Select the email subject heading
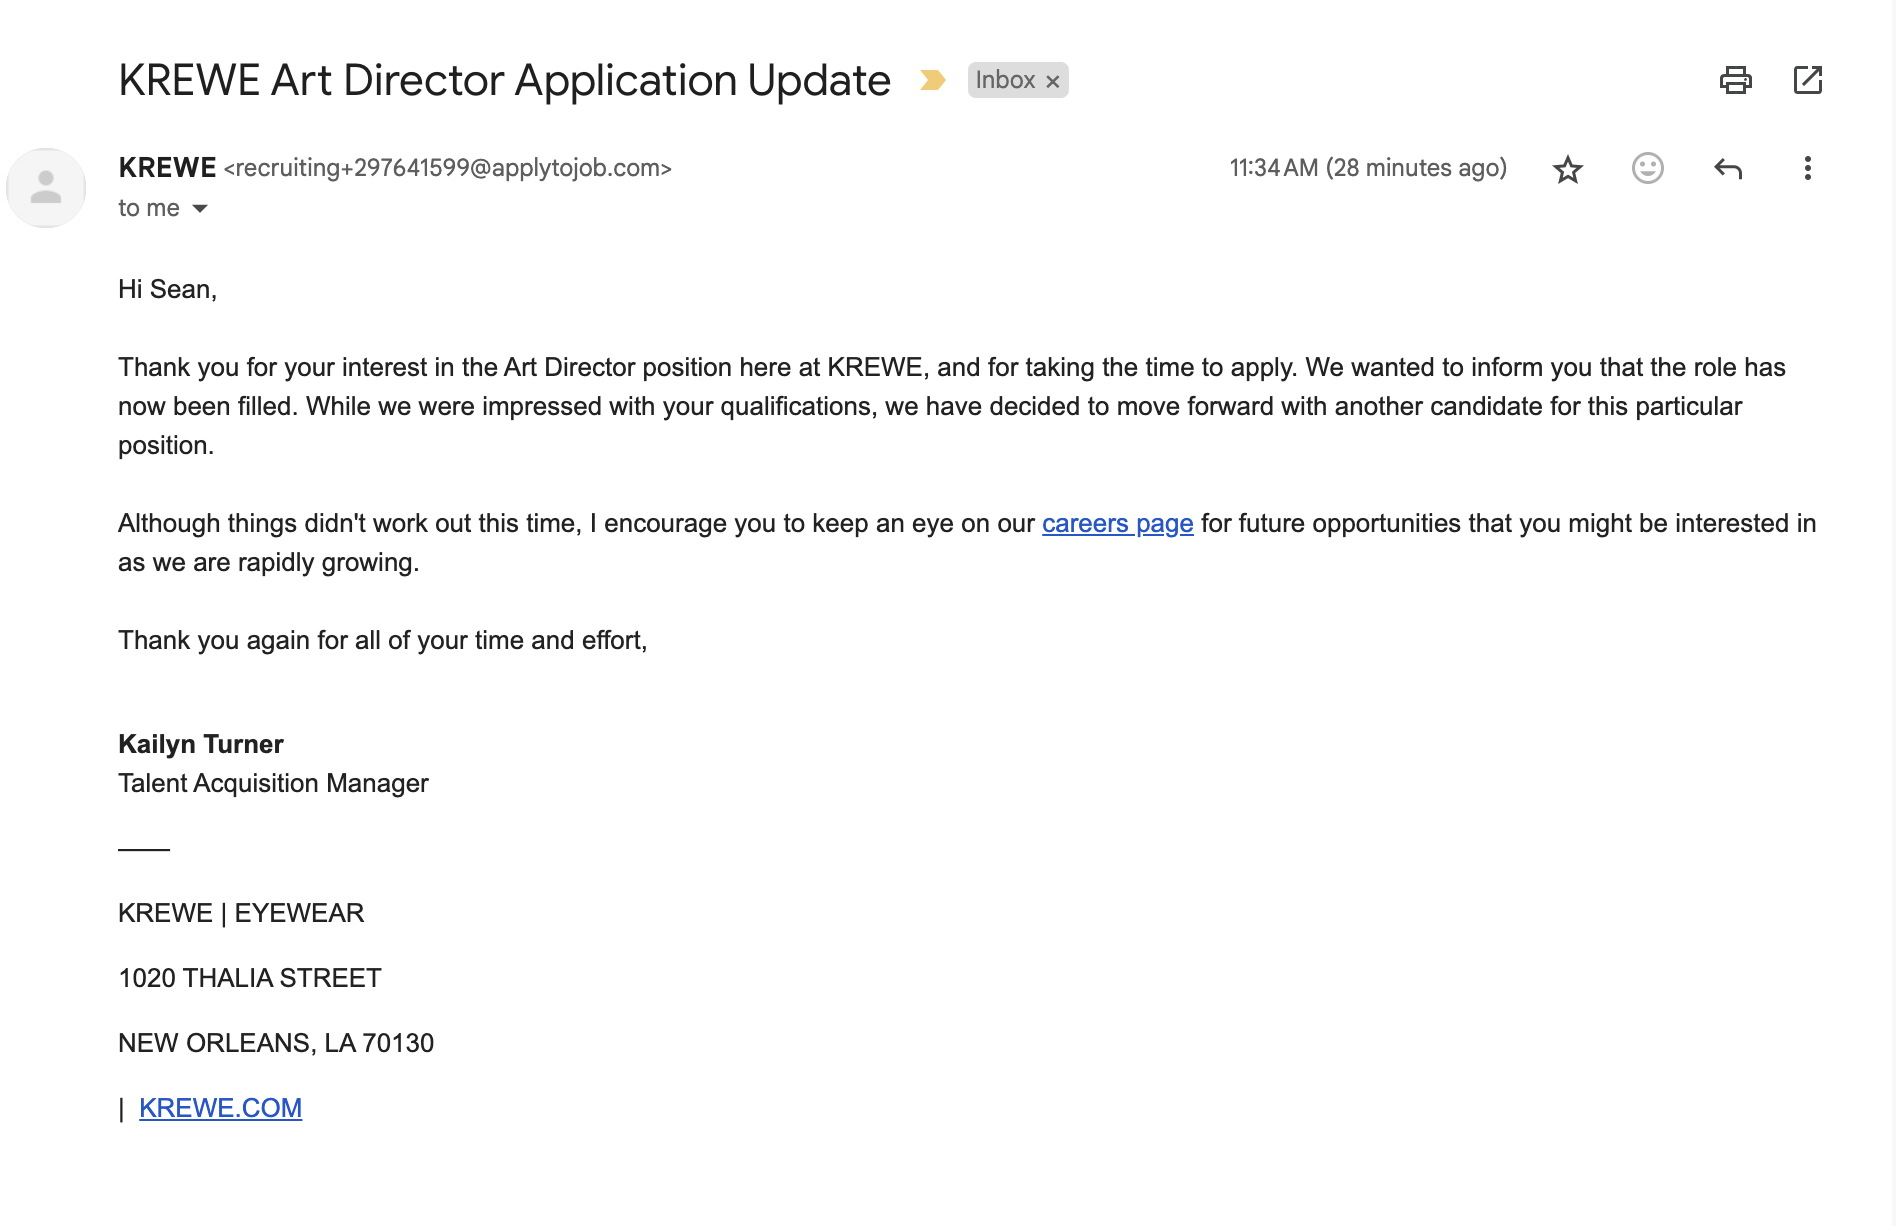This screenshot has width=1896, height=1226. [x=503, y=79]
